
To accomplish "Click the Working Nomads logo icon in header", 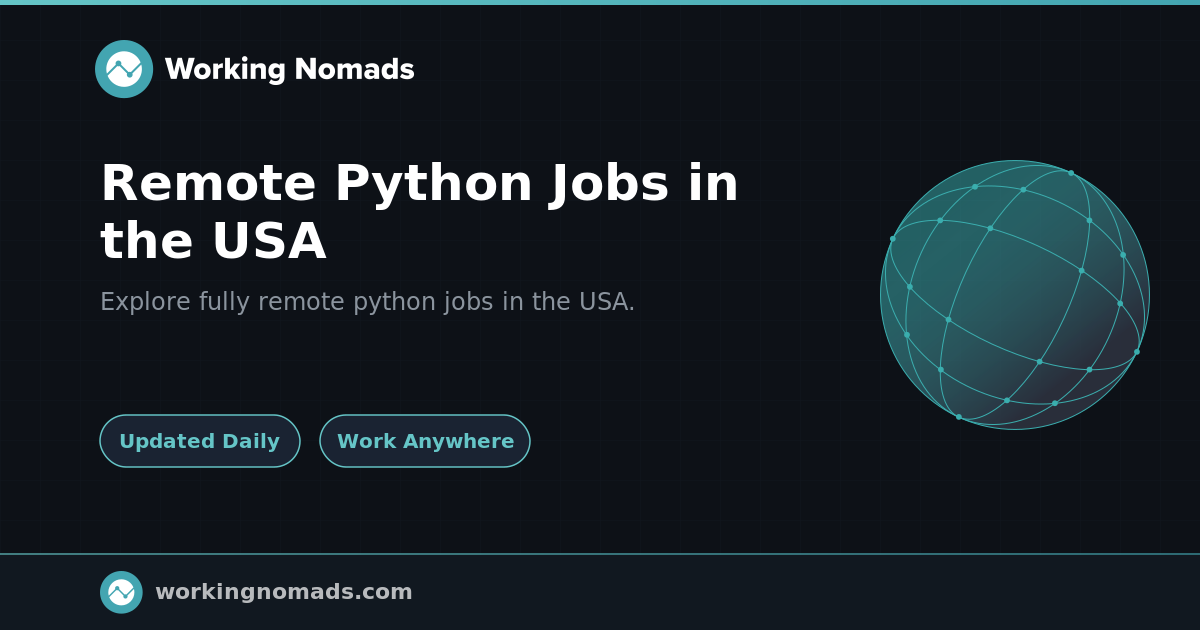I will coord(124,69).
